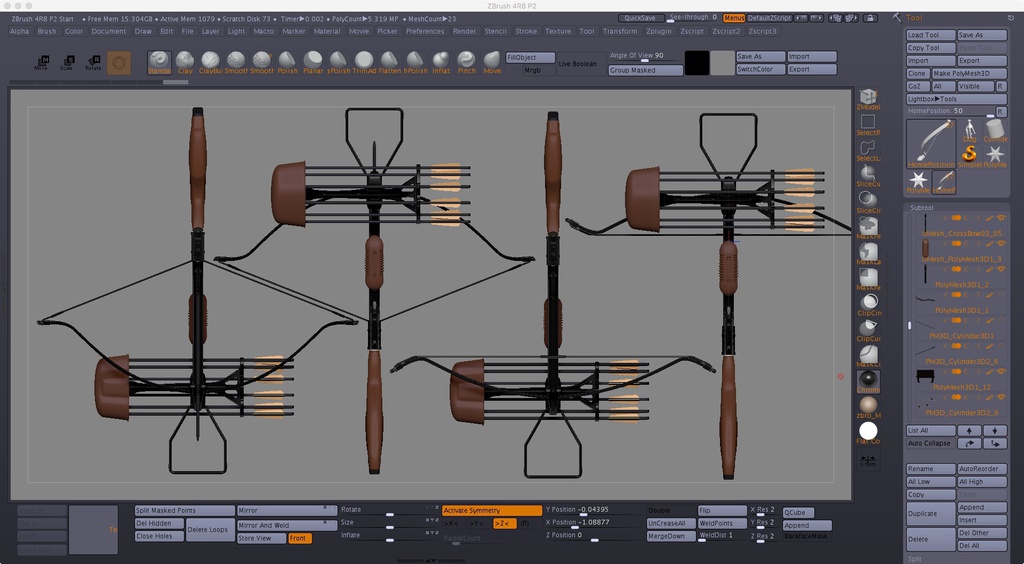Select the sPolish brush
Screen dimensions: 1024x564
(338, 63)
